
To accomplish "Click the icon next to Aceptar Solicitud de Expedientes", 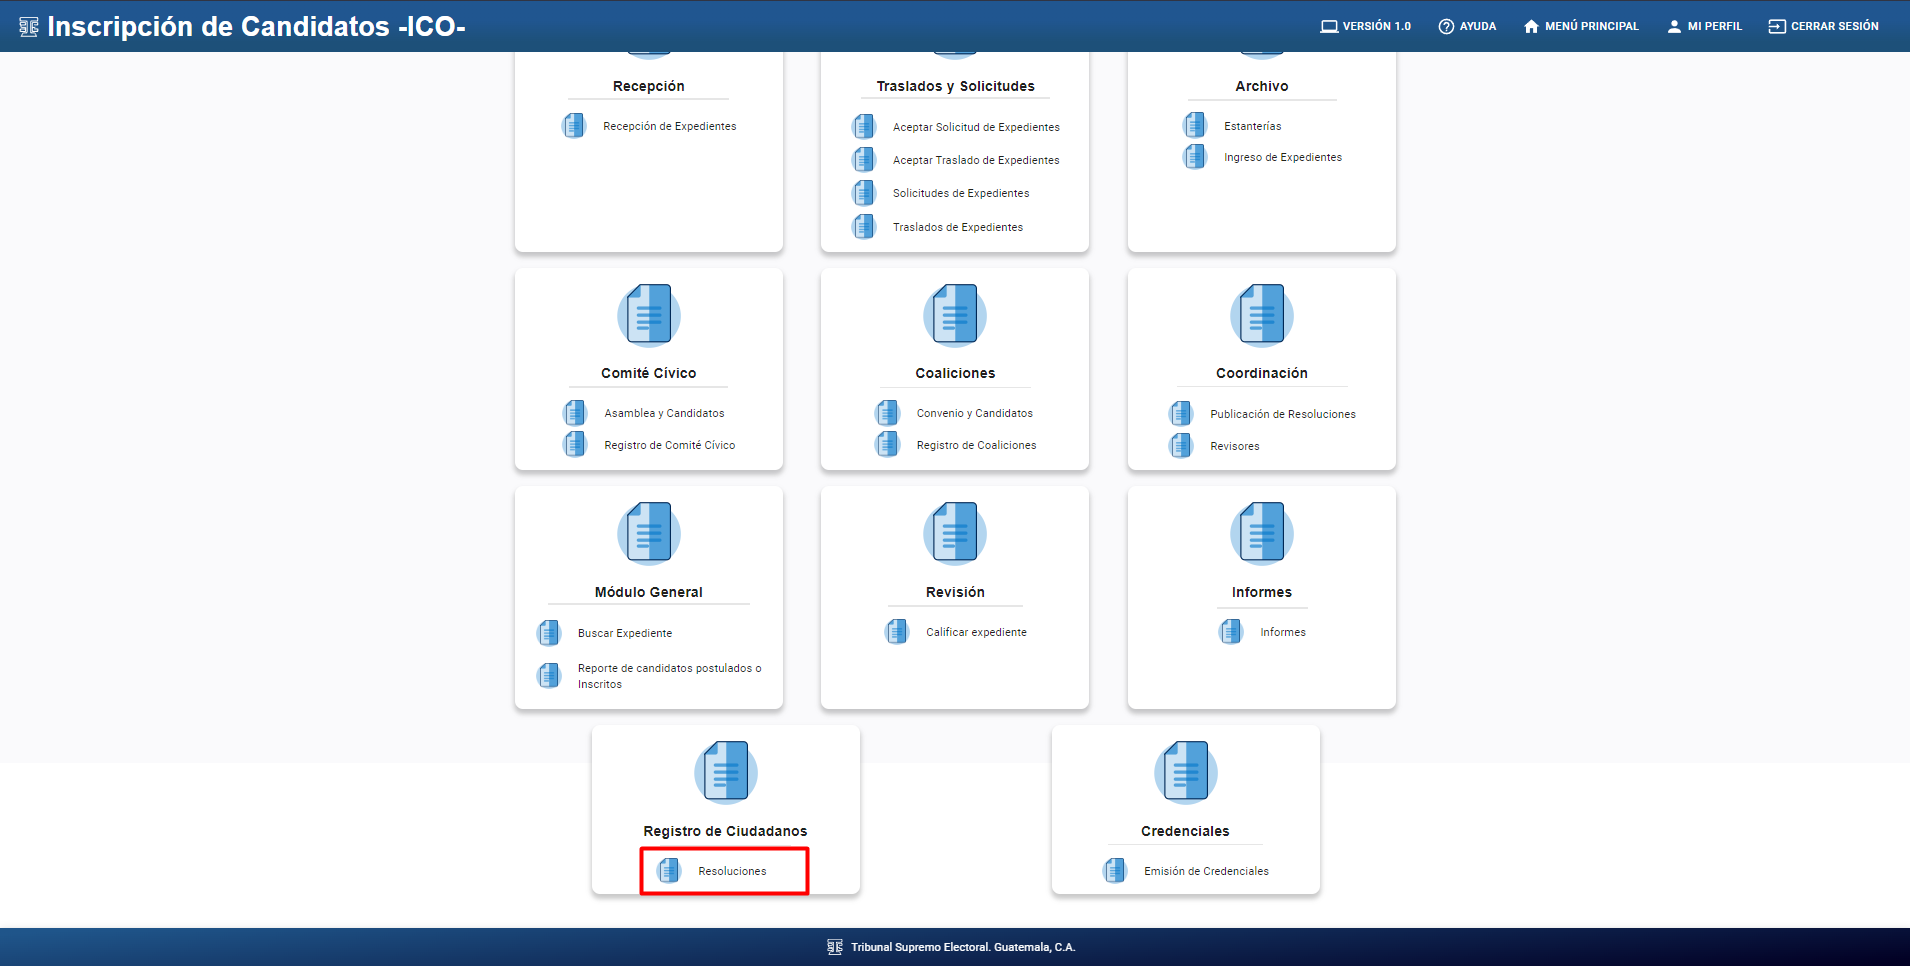I will 864,127.
